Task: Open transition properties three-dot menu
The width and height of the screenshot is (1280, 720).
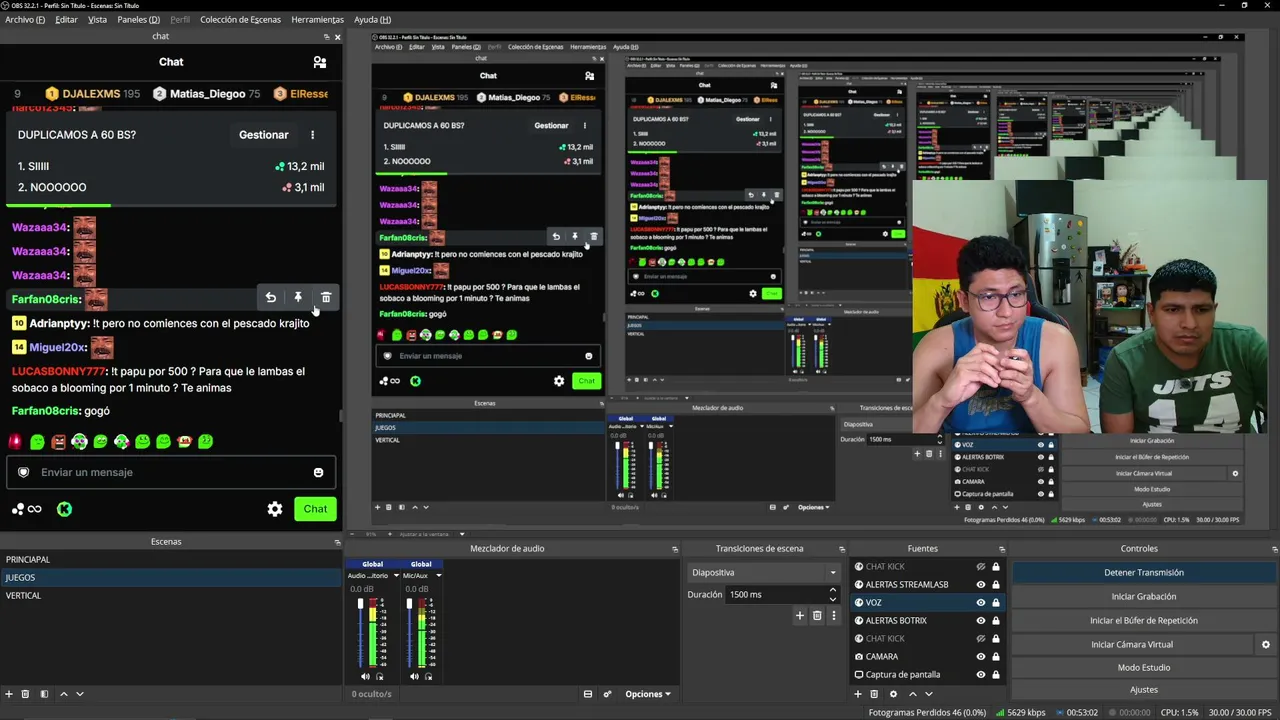Action: 833,616
